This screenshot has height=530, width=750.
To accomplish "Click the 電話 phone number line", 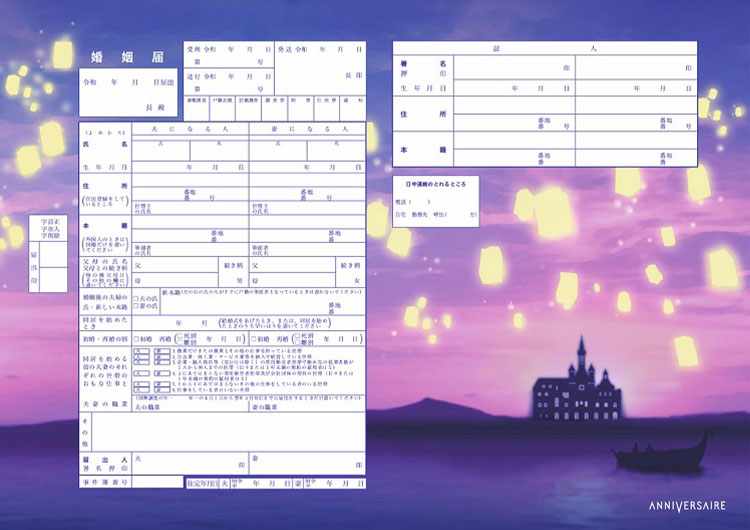I will click(413, 202).
